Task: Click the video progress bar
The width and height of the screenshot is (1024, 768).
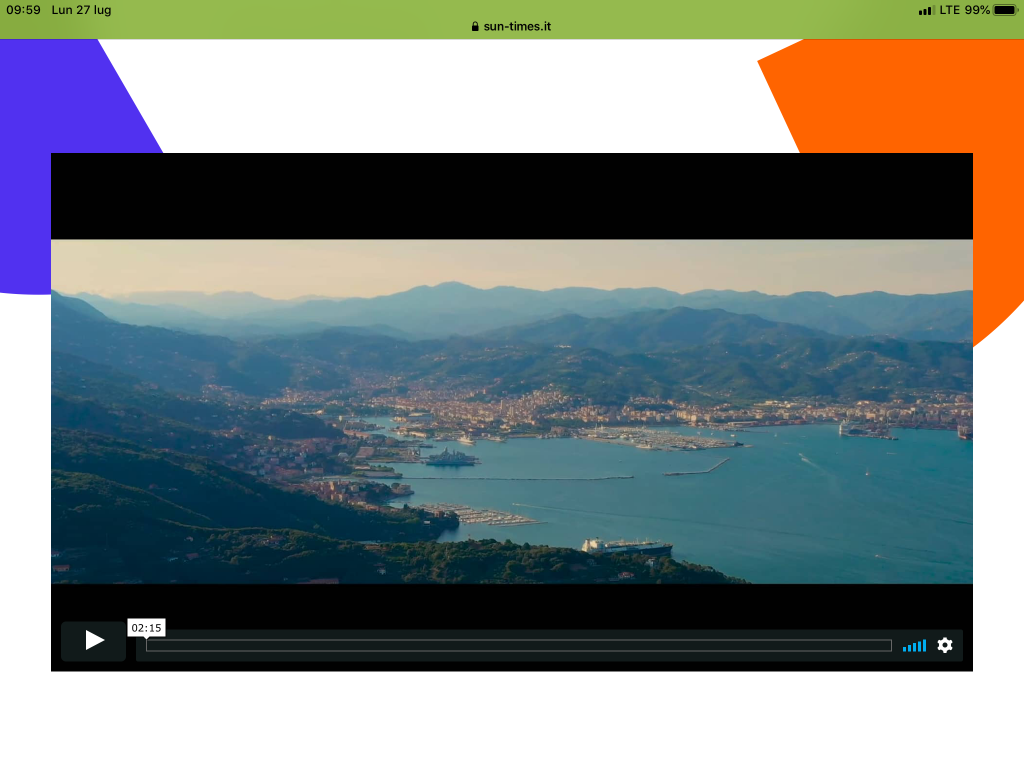Action: [518, 646]
